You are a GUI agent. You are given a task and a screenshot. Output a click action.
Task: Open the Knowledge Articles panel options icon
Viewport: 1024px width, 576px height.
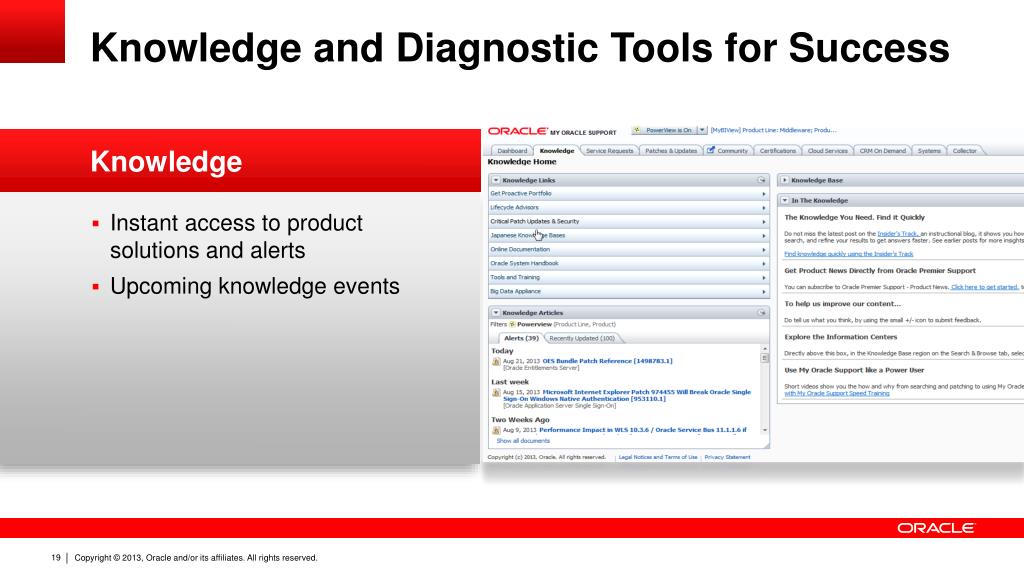pos(761,313)
